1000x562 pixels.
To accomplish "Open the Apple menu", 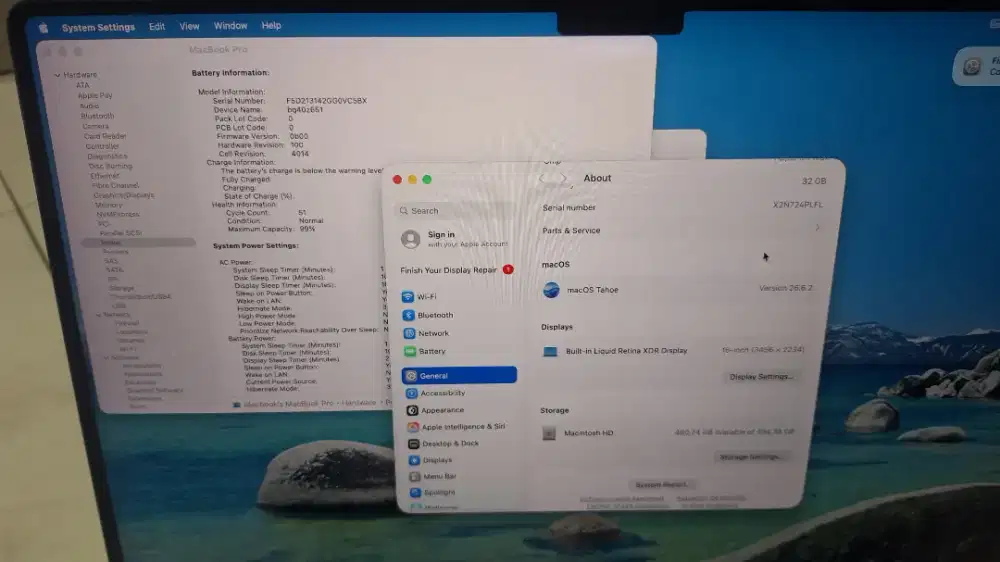I will pos(43,27).
